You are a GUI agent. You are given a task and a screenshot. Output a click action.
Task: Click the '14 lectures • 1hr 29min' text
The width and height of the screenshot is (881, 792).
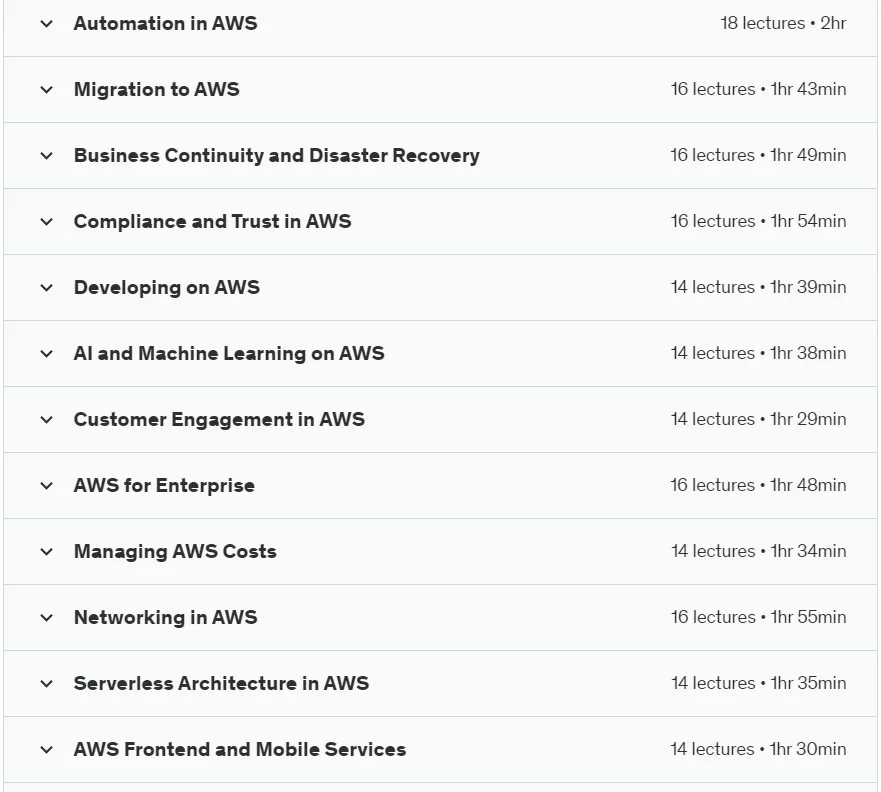click(x=759, y=419)
